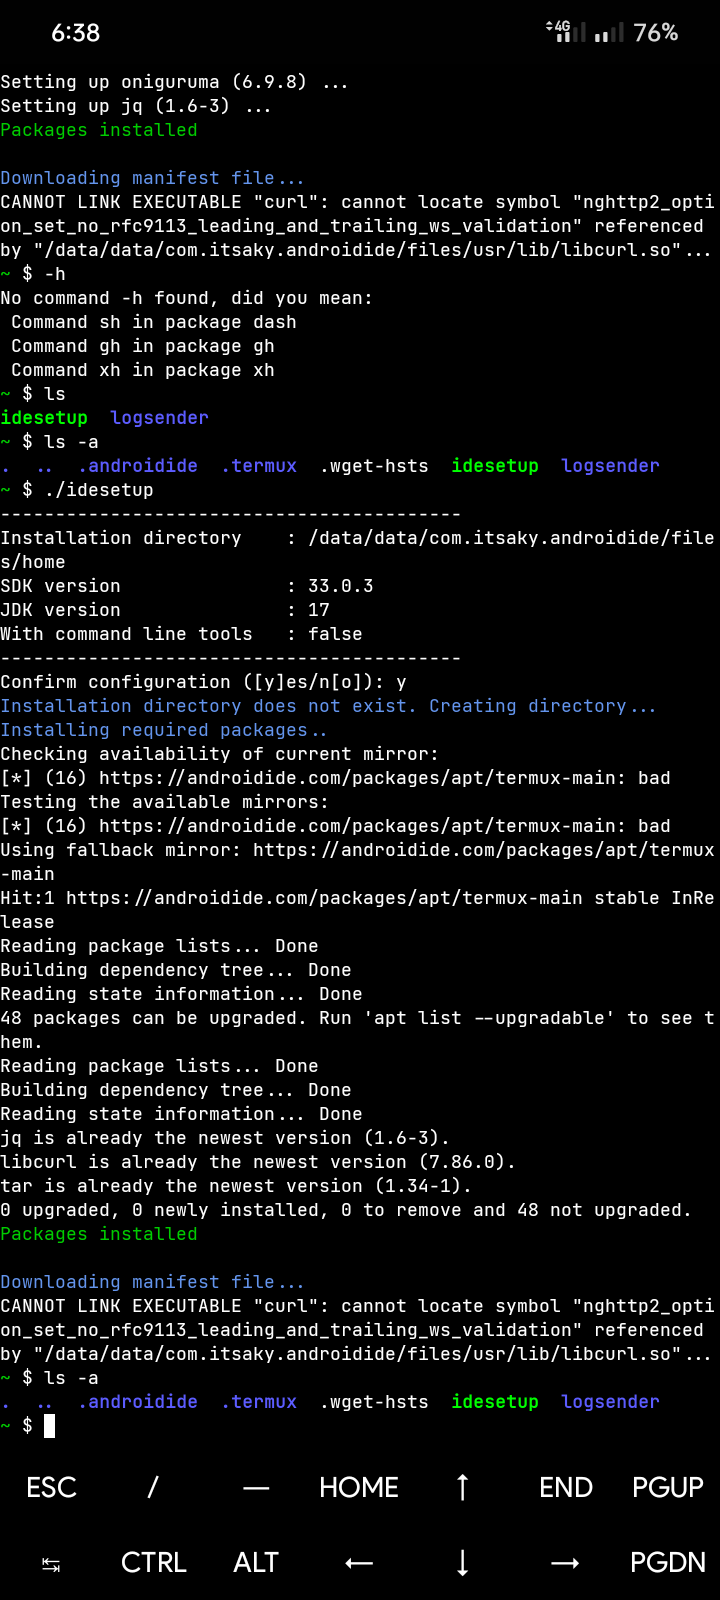
Task: Toggle the ALT modifier key
Action: pos(255,1562)
